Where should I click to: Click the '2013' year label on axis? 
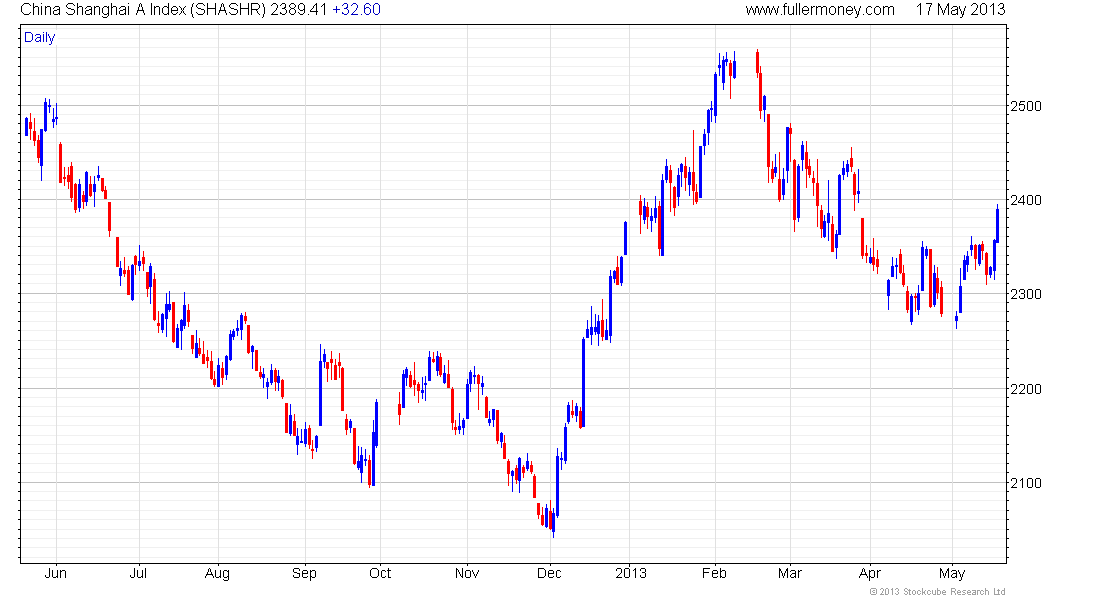coord(631,573)
